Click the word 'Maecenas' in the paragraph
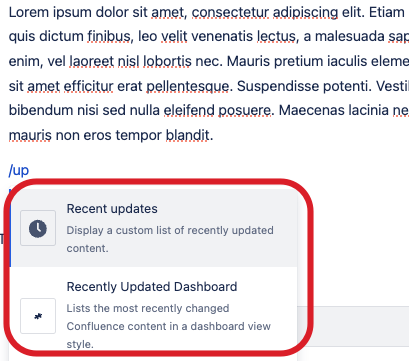The height and width of the screenshot is (361, 409). [311, 110]
